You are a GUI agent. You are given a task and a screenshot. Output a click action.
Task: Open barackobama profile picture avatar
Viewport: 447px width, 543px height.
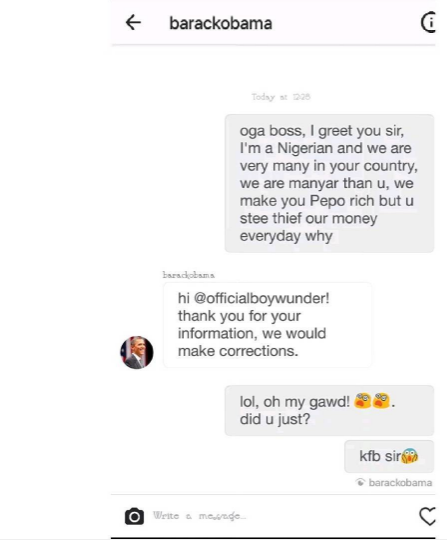click(137, 352)
